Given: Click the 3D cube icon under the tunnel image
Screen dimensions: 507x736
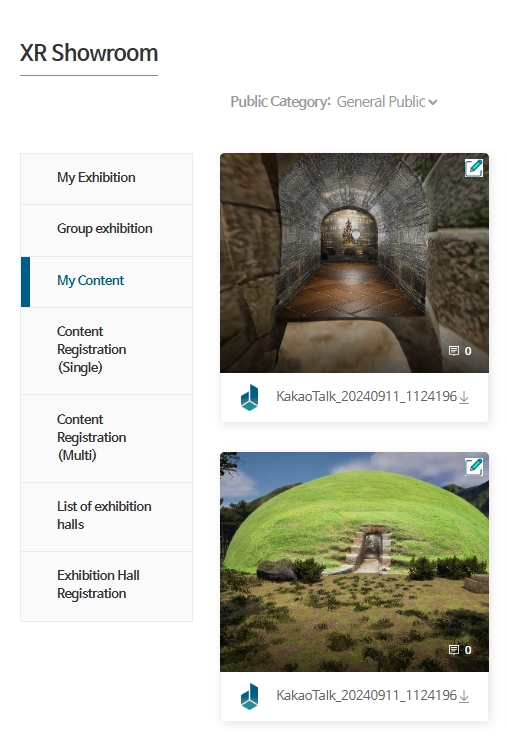Looking at the screenshot, I should click(x=249, y=398).
